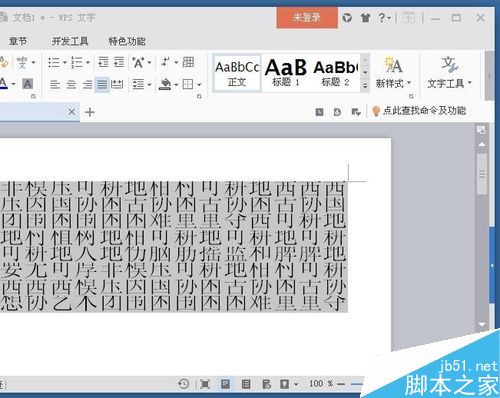Click the phonetic guide (wén) icon
This screenshot has height=398, width=500.
[x=22, y=62]
